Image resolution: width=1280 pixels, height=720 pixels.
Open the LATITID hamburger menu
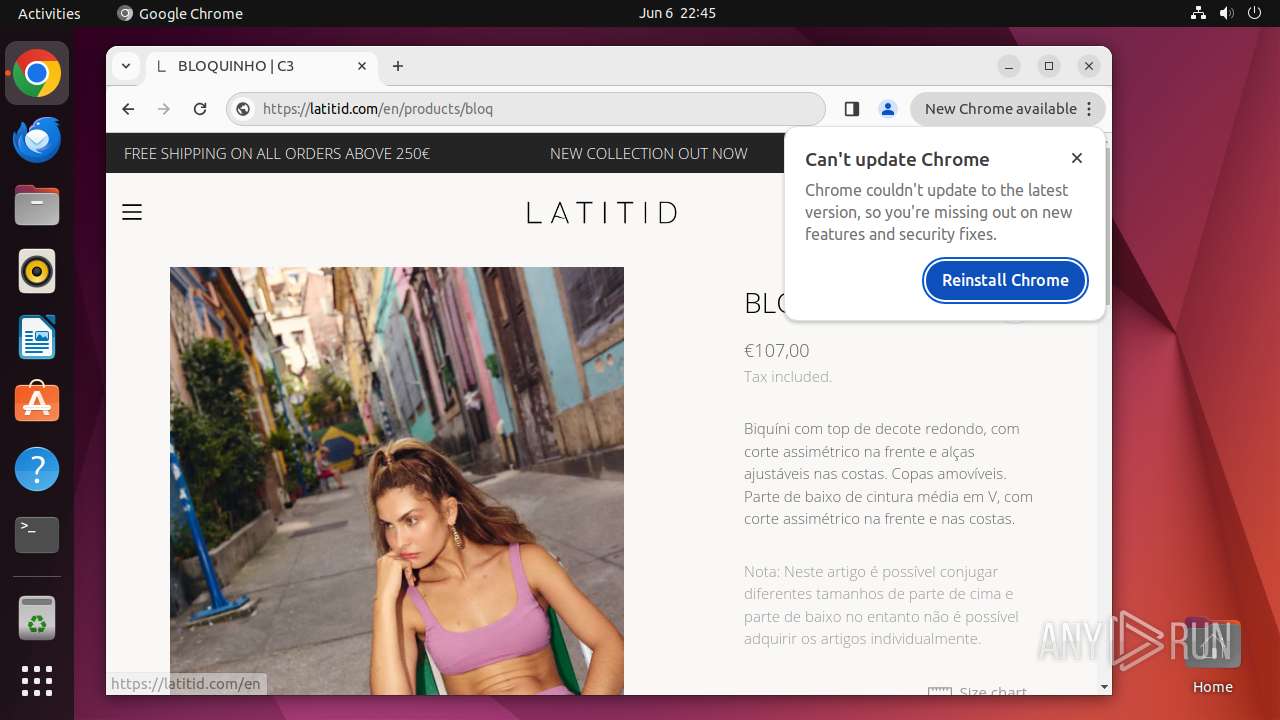[x=132, y=212]
